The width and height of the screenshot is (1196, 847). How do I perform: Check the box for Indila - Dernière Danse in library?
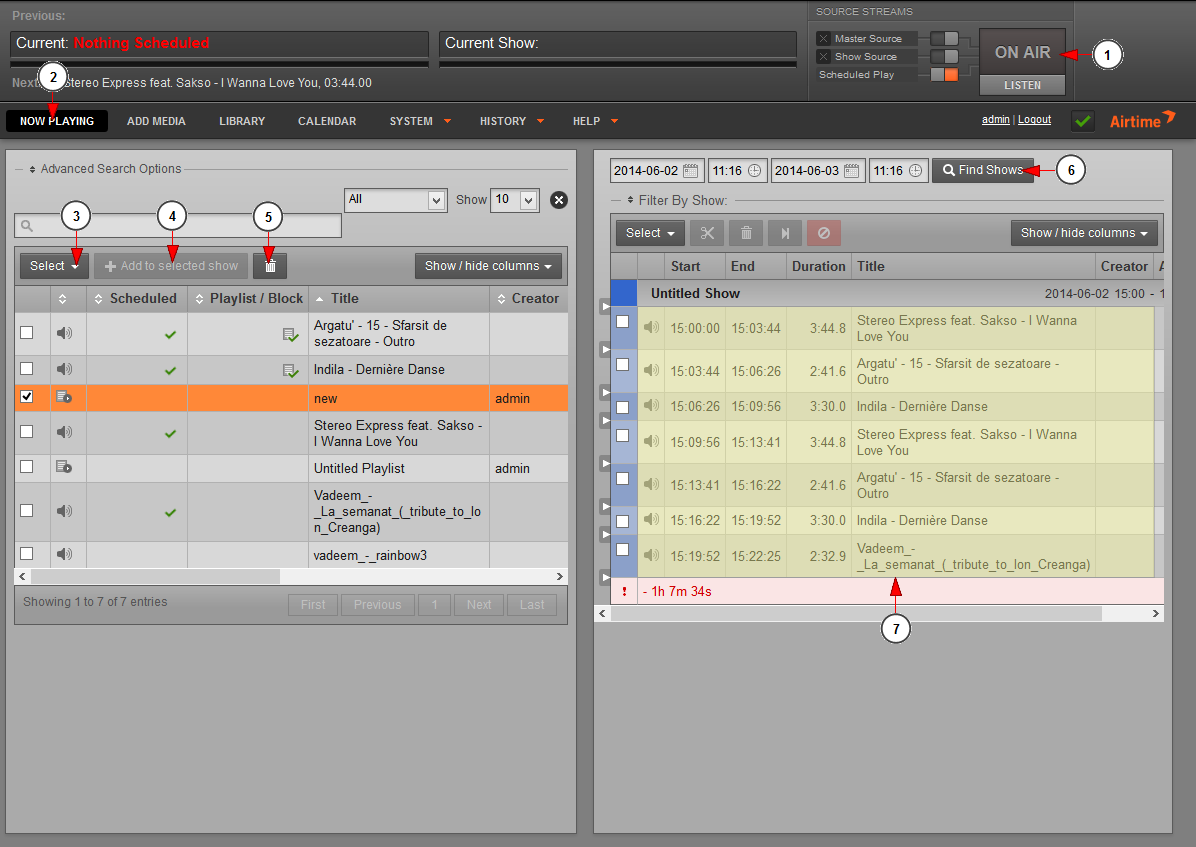(27, 369)
